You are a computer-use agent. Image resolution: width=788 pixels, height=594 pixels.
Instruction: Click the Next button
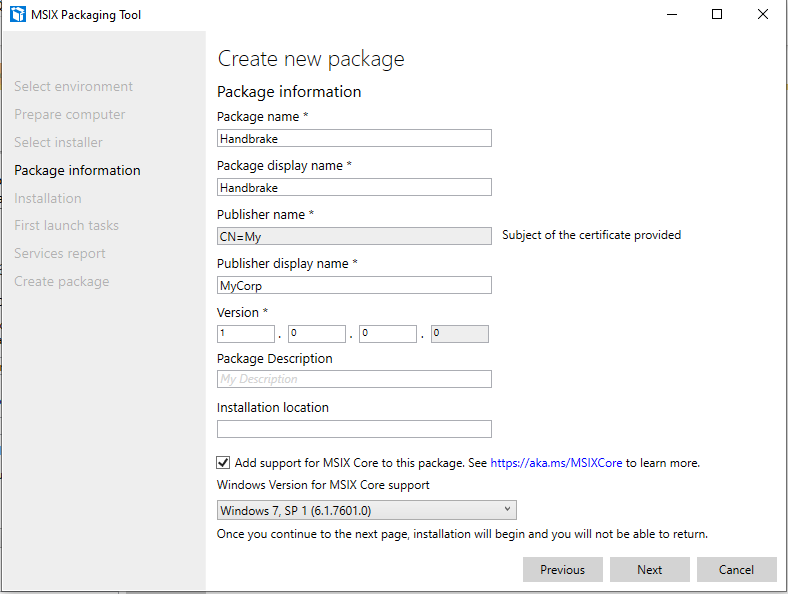click(649, 569)
